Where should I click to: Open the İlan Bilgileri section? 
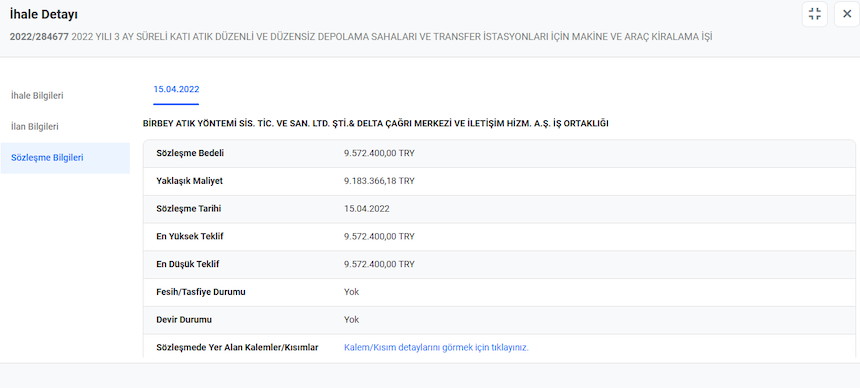click(x=35, y=126)
